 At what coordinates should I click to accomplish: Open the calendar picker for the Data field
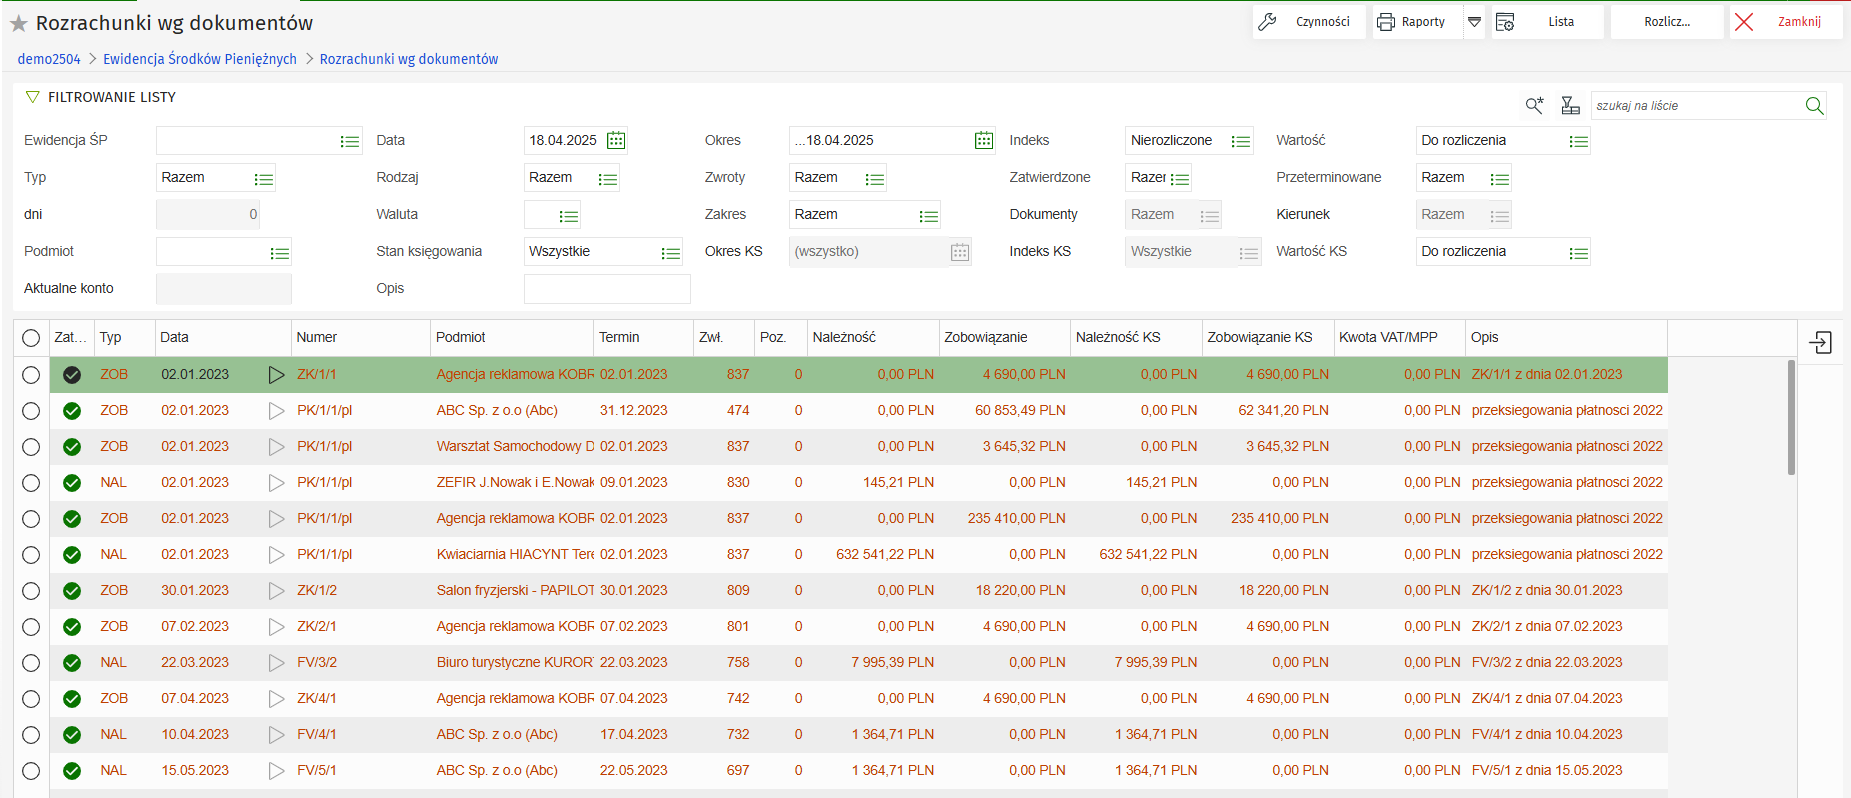coord(616,141)
